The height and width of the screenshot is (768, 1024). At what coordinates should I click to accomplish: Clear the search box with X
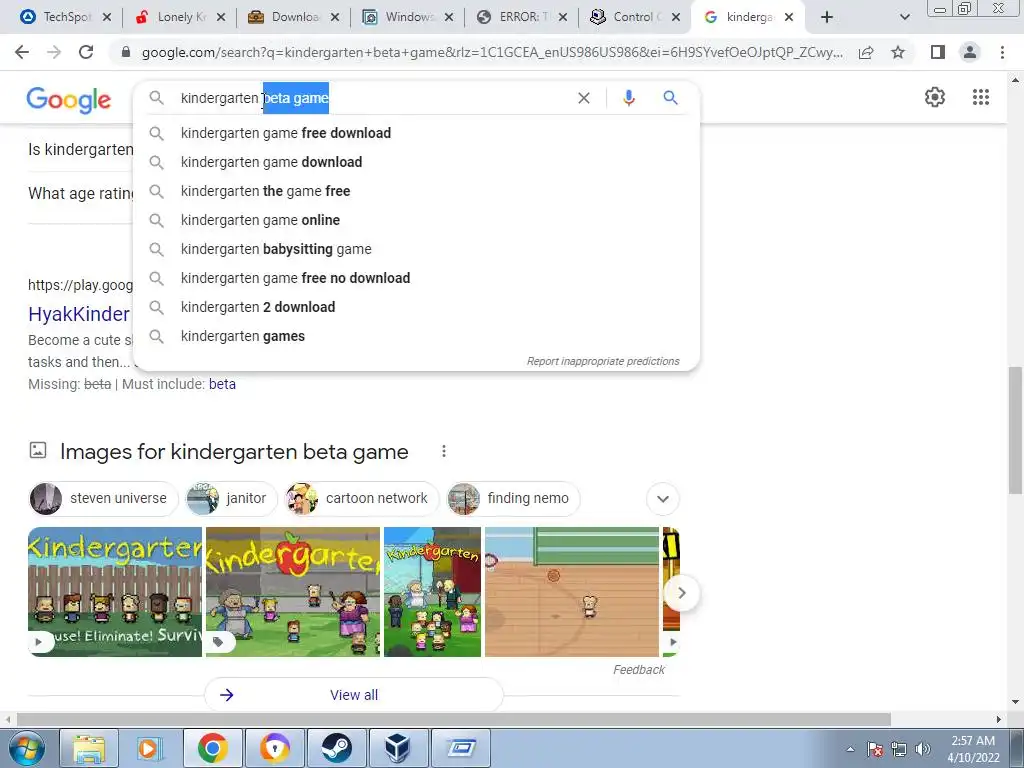click(x=584, y=98)
